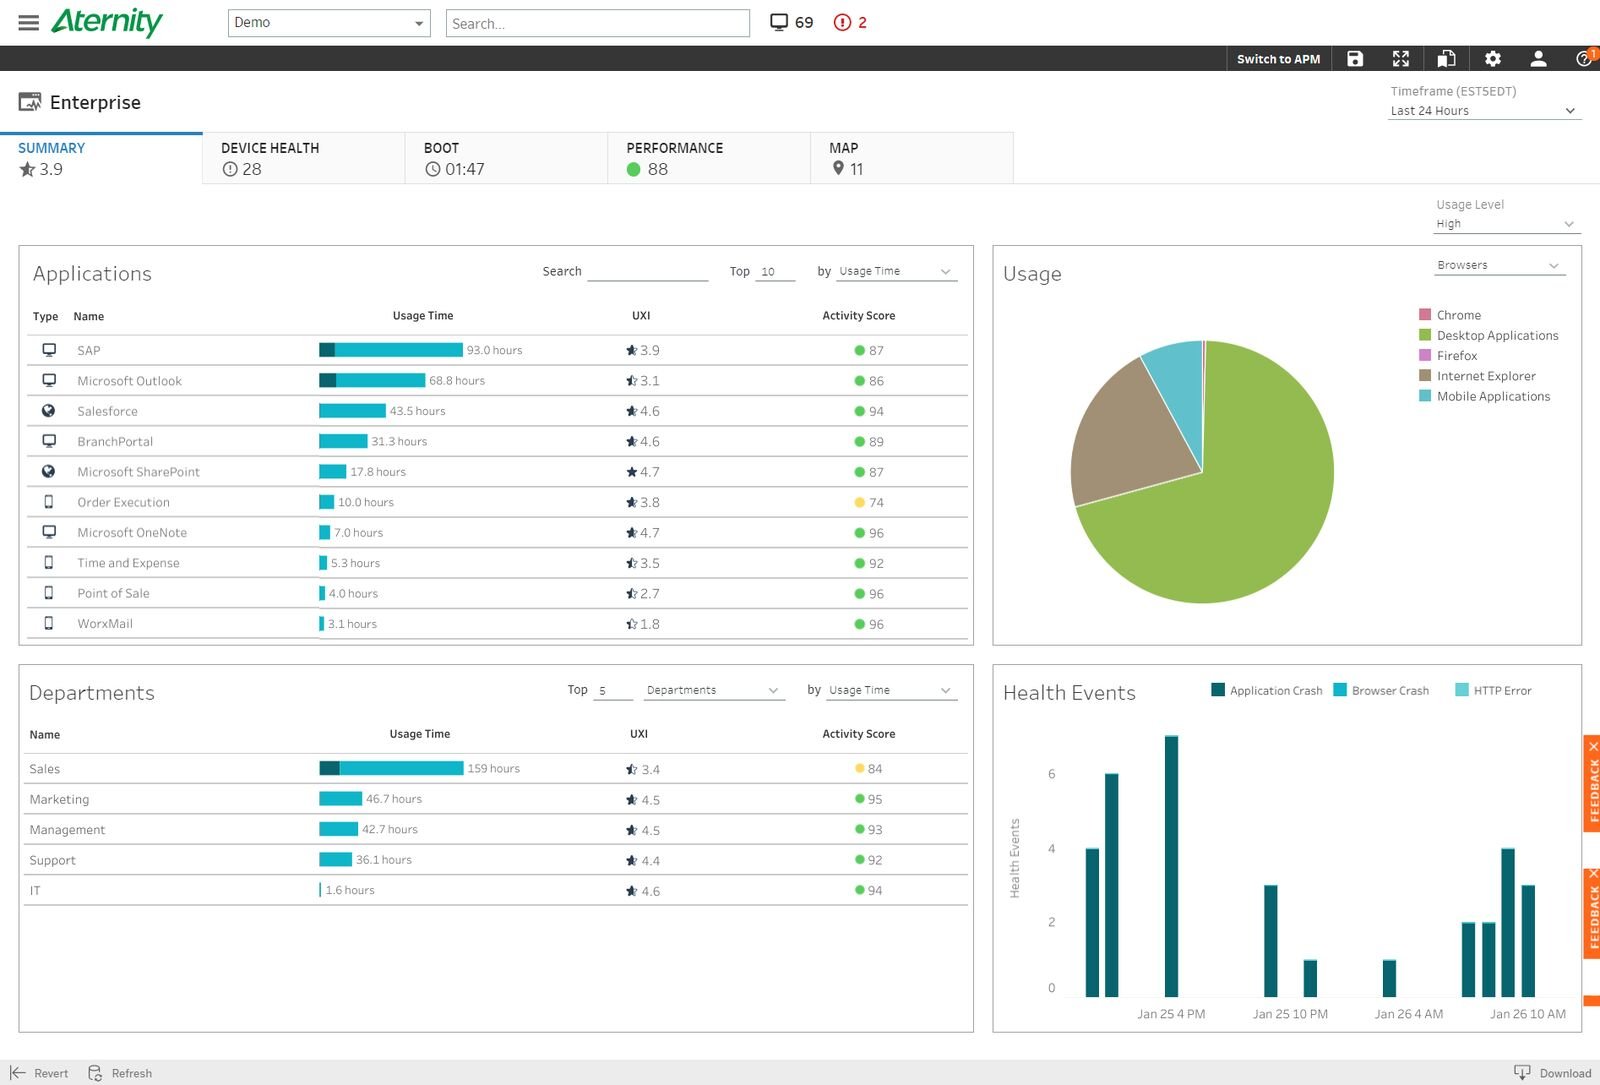Viewport: 1600px width, 1085px height.
Task: Click the Application Crash legend swatch
Action: (x=1217, y=690)
